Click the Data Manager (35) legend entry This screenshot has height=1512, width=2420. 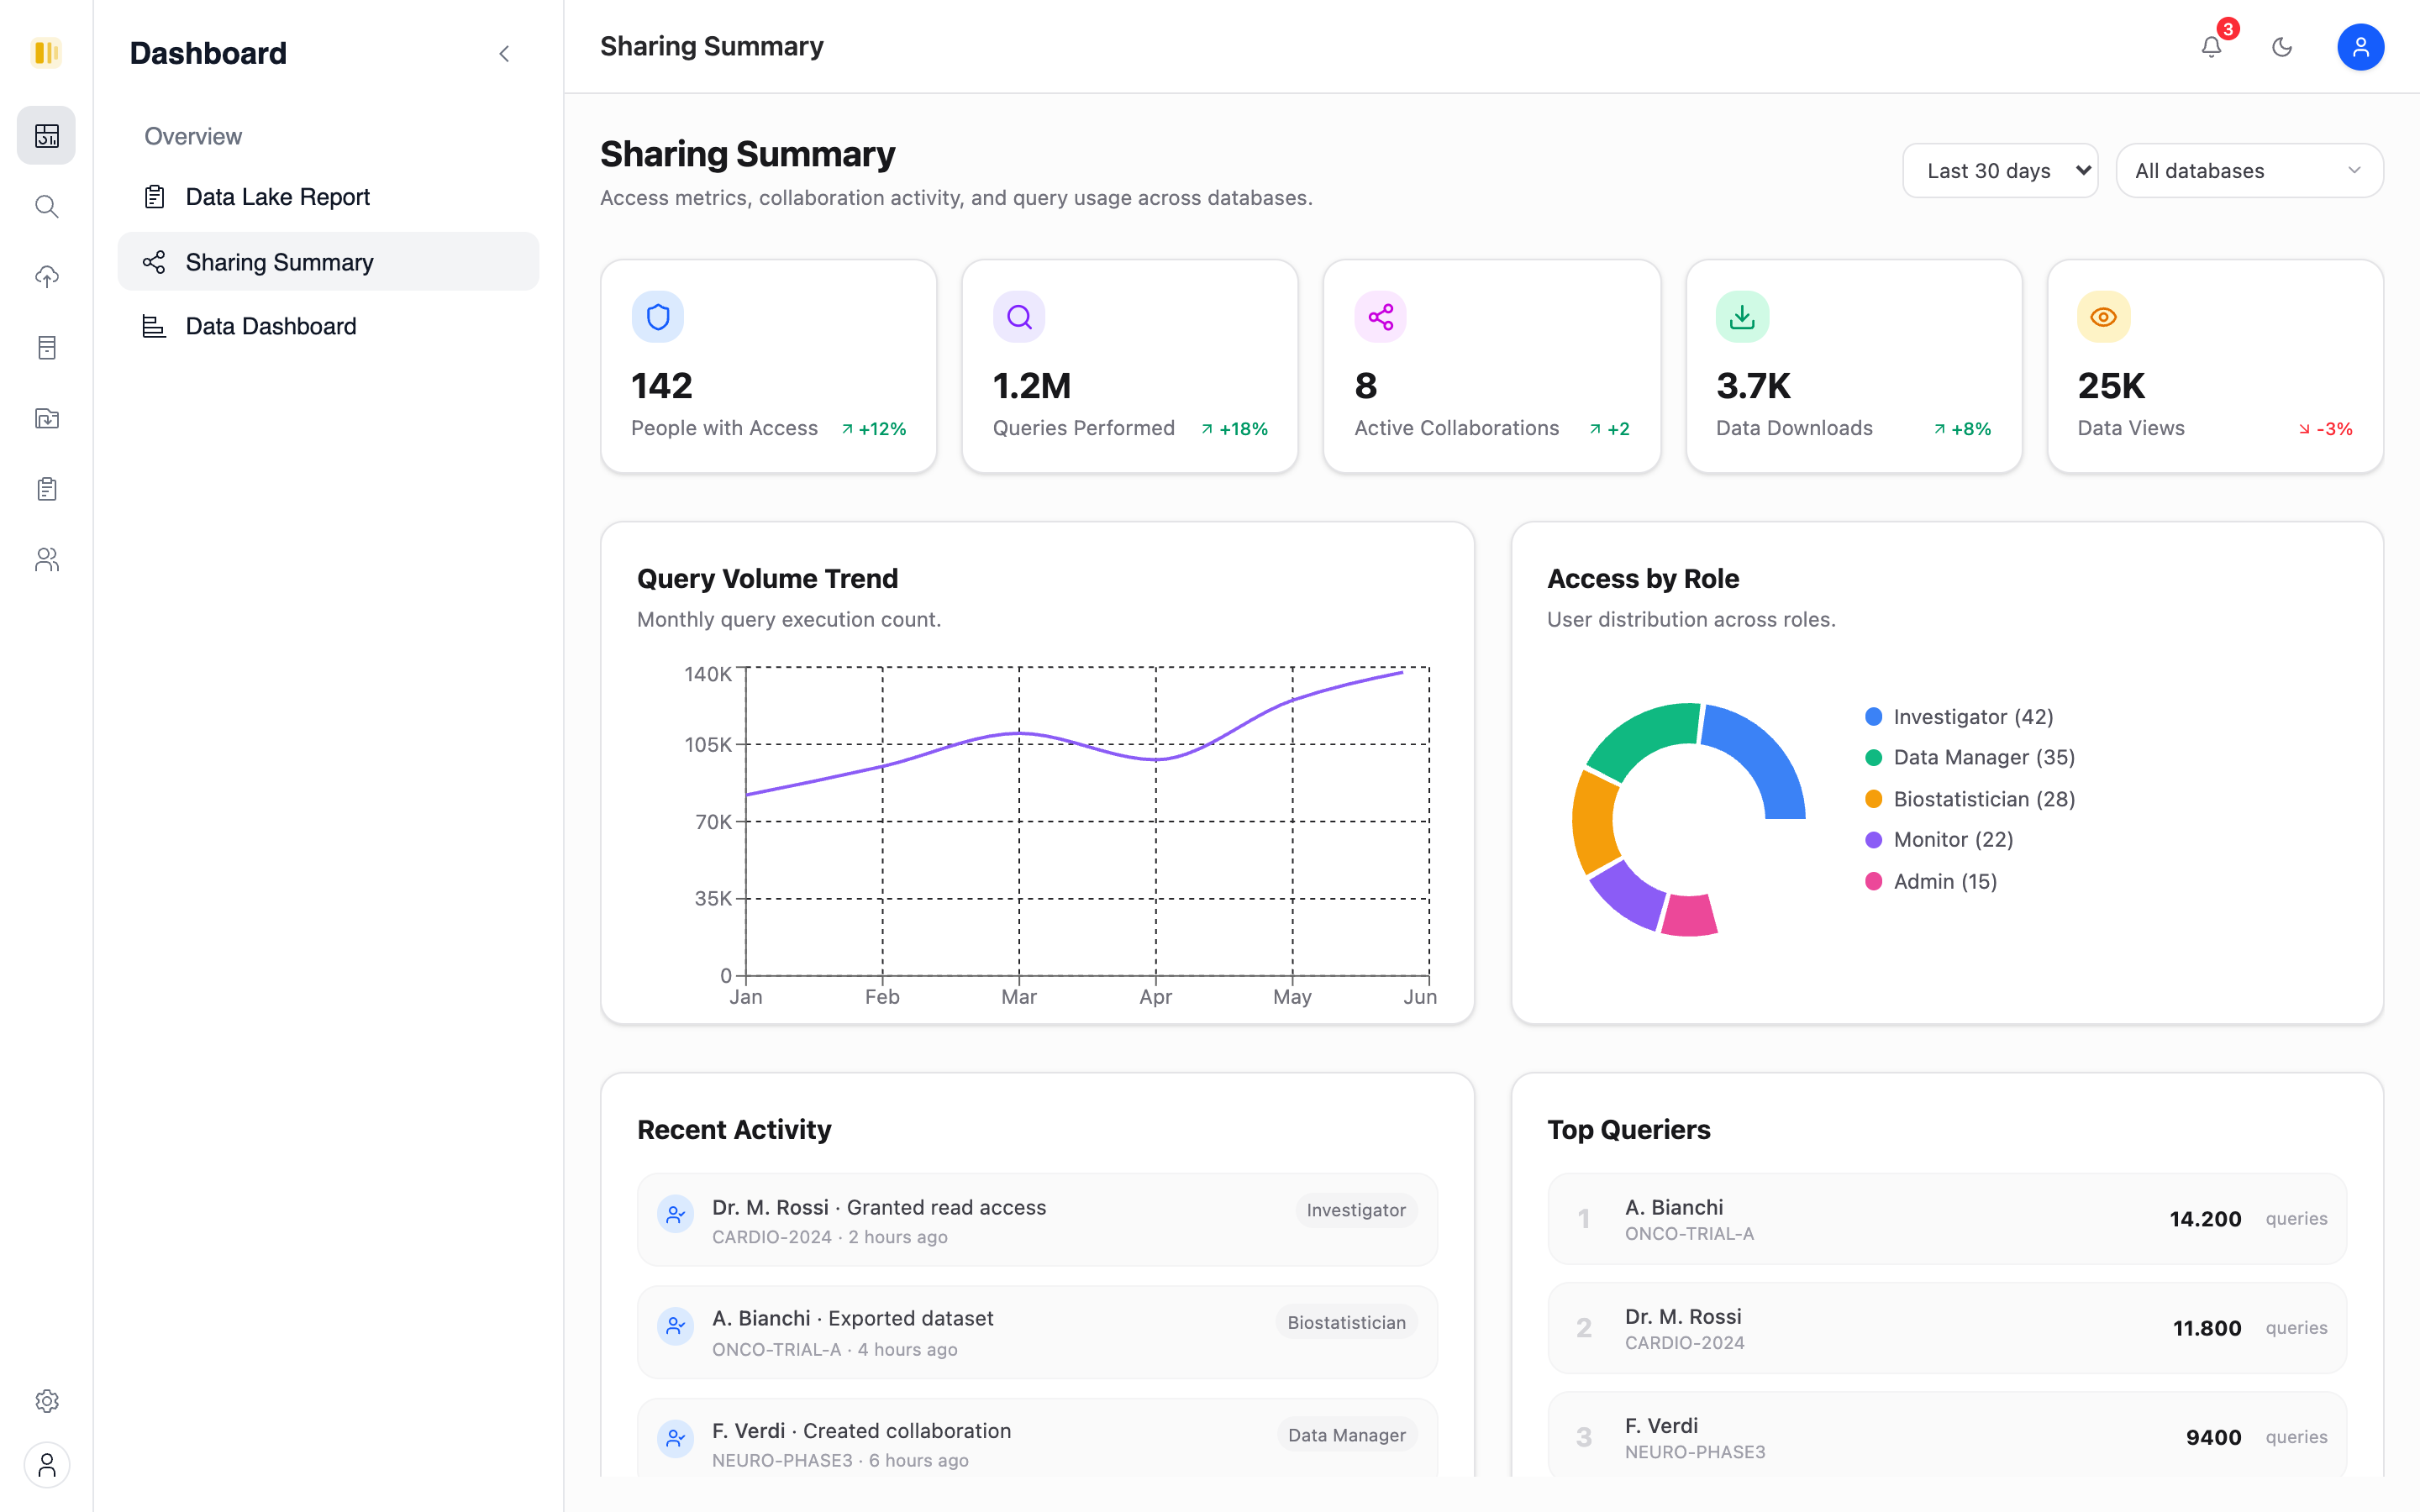pos(1970,758)
